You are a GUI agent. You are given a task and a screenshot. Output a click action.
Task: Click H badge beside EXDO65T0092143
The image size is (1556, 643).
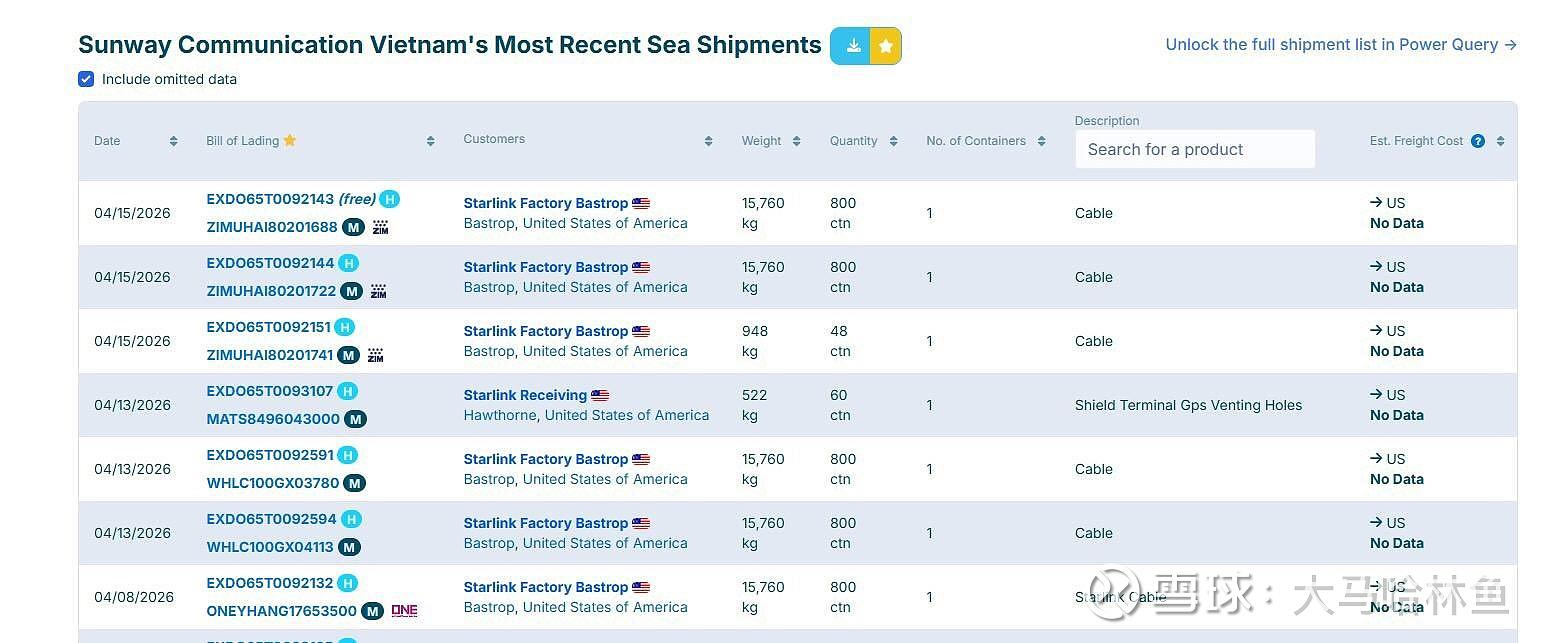tap(390, 199)
